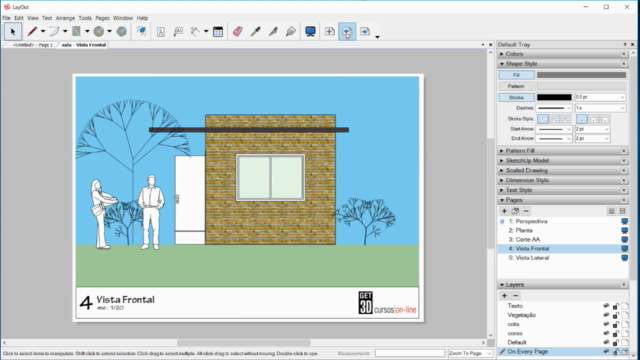
Task: Choose the Text tool
Action: click(160, 31)
